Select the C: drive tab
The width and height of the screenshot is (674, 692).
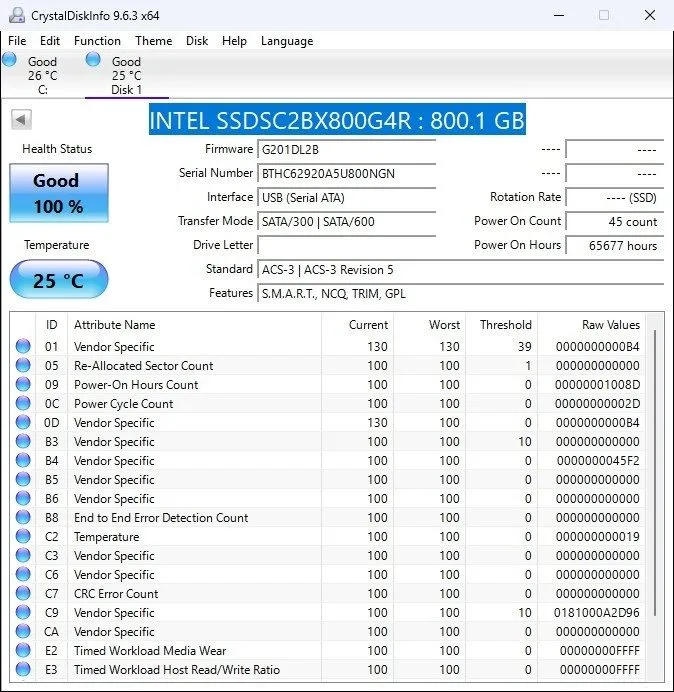click(42, 75)
